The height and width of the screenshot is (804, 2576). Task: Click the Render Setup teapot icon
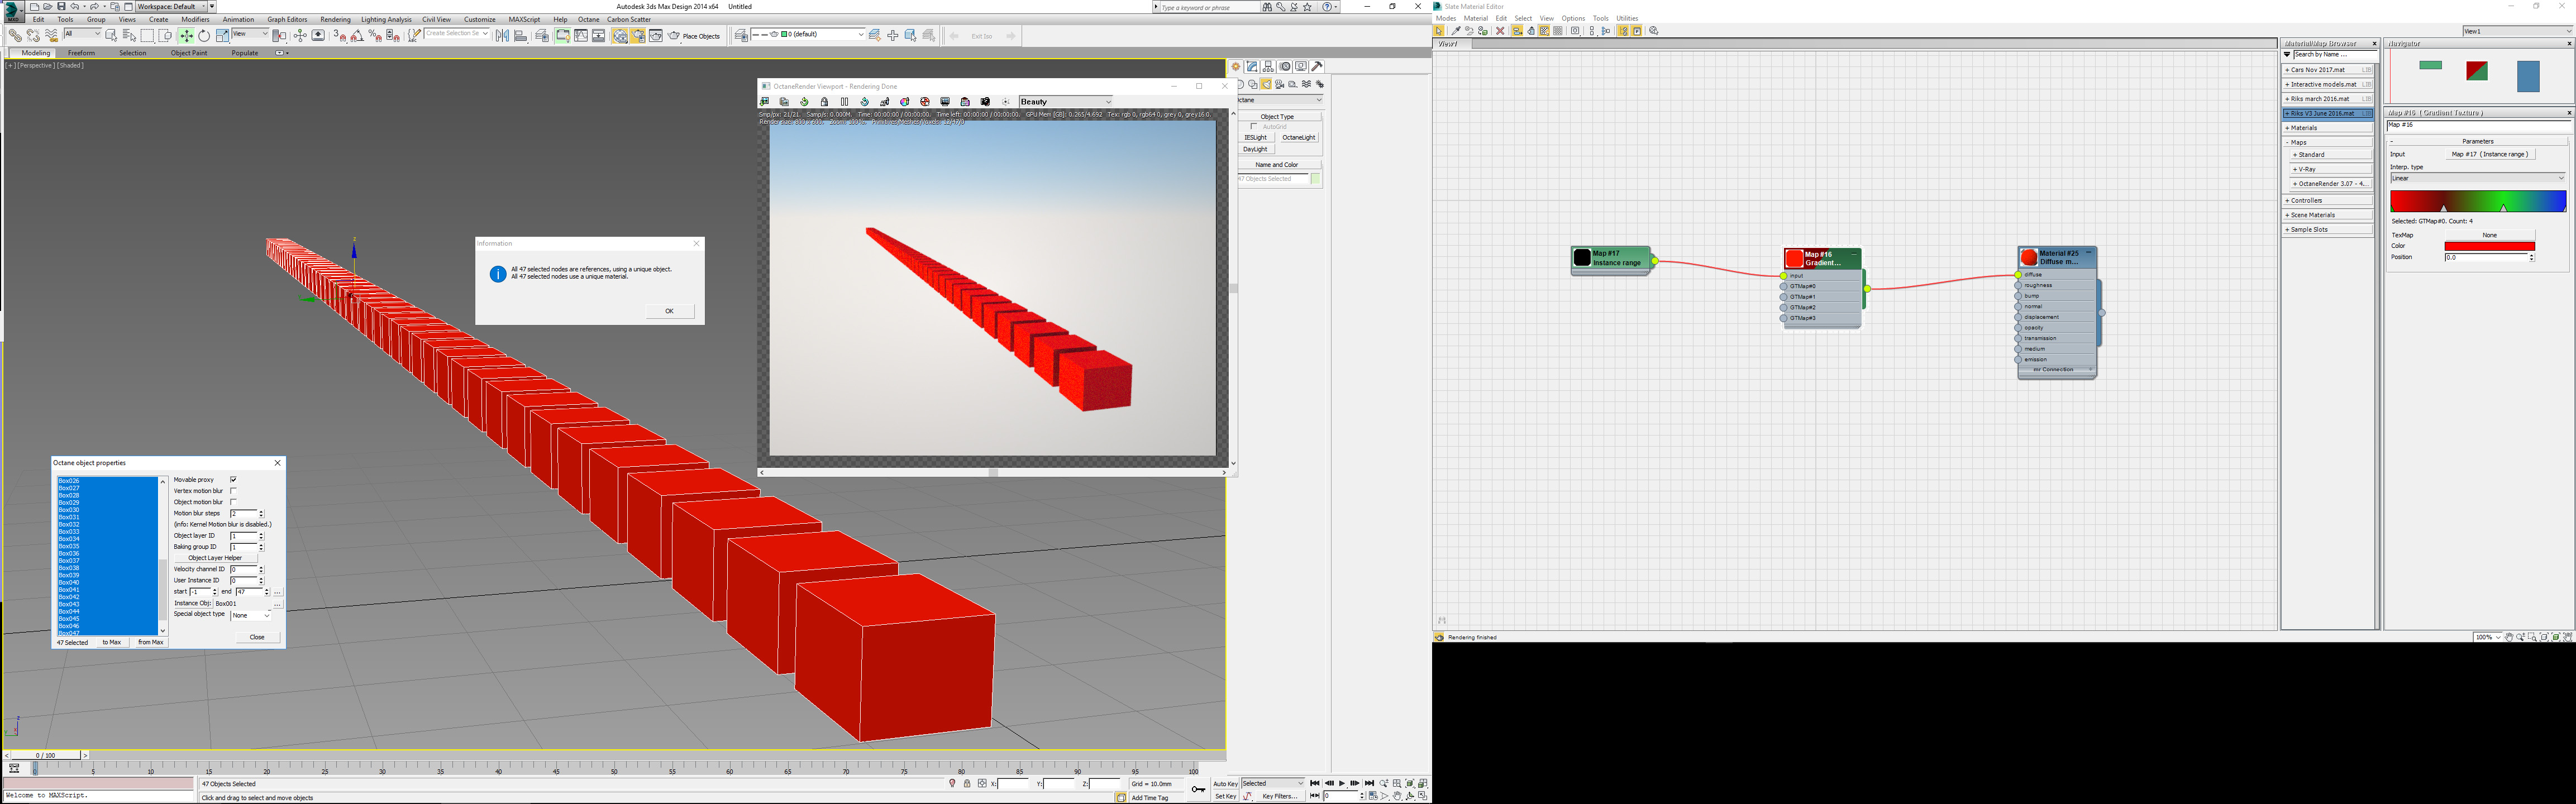(638, 36)
